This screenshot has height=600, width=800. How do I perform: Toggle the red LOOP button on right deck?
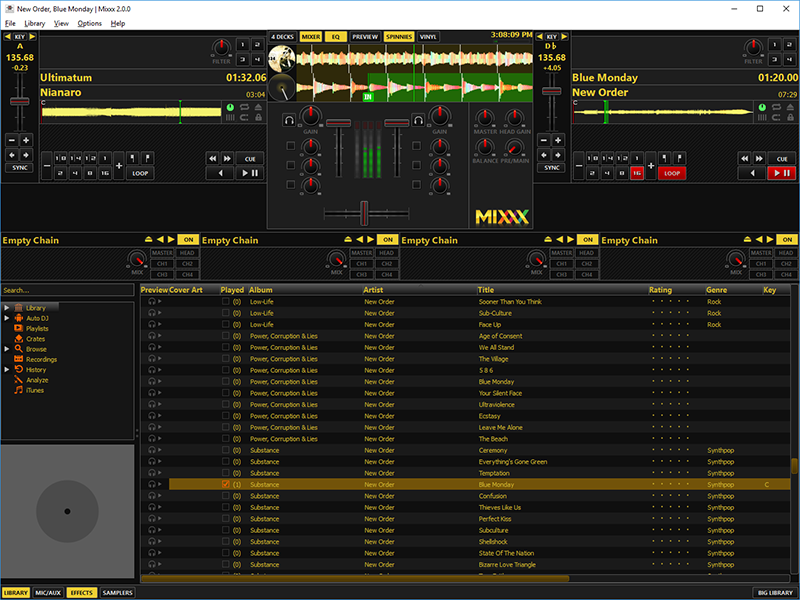pyautogui.click(x=671, y=173)
